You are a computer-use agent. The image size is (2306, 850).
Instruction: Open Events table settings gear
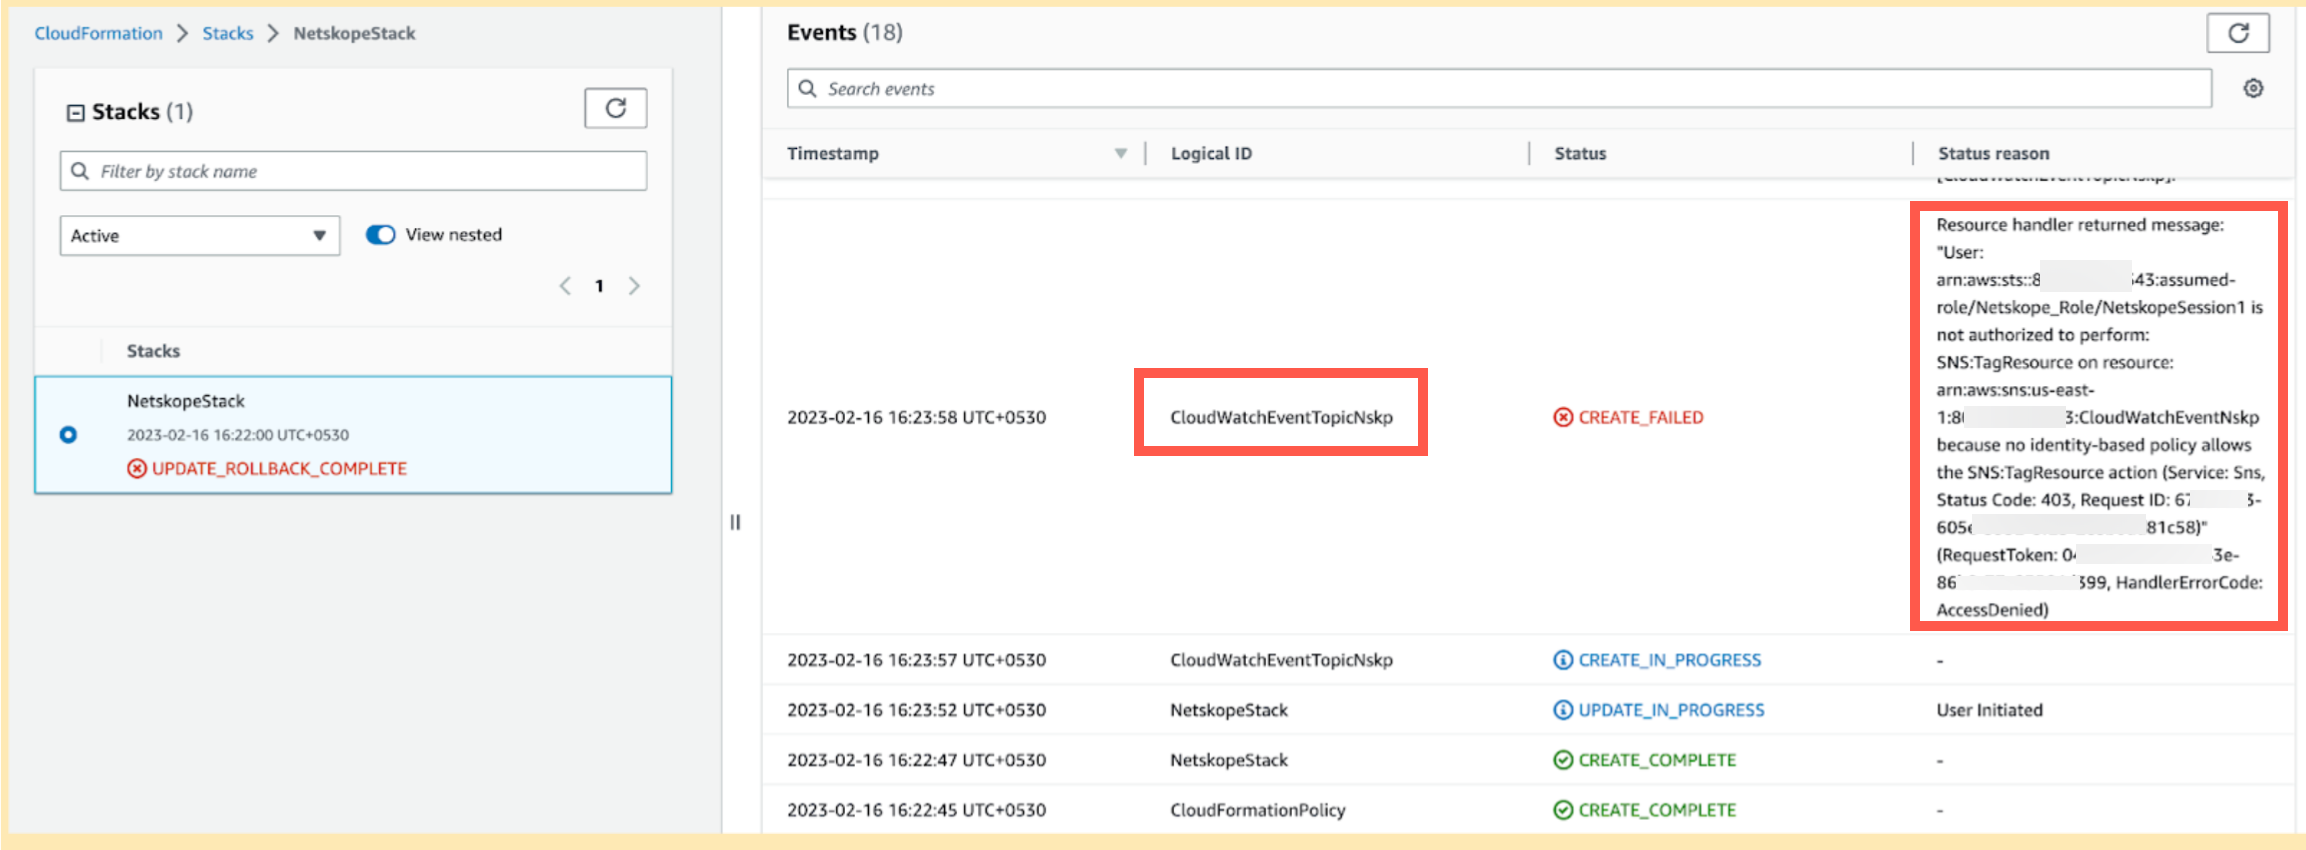pos(2253,88)
